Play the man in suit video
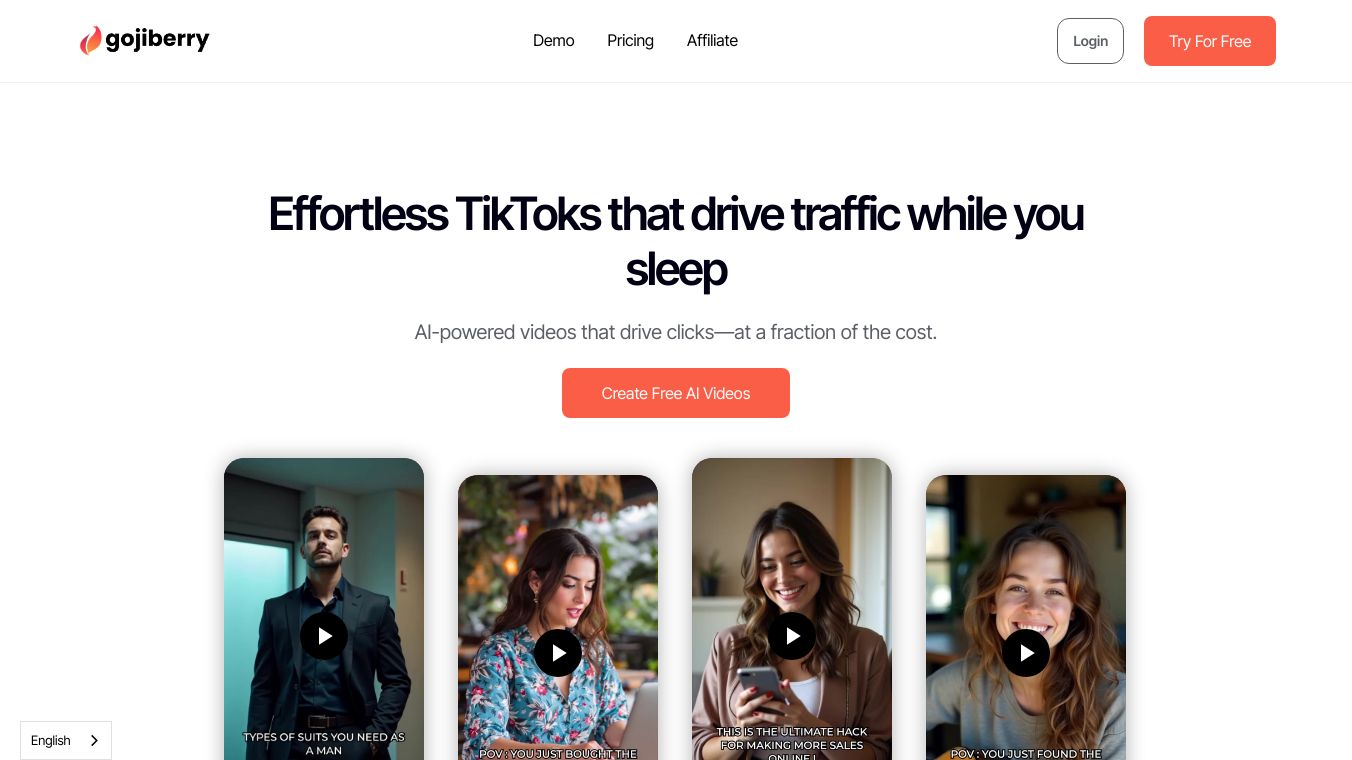 coord(324,636)
